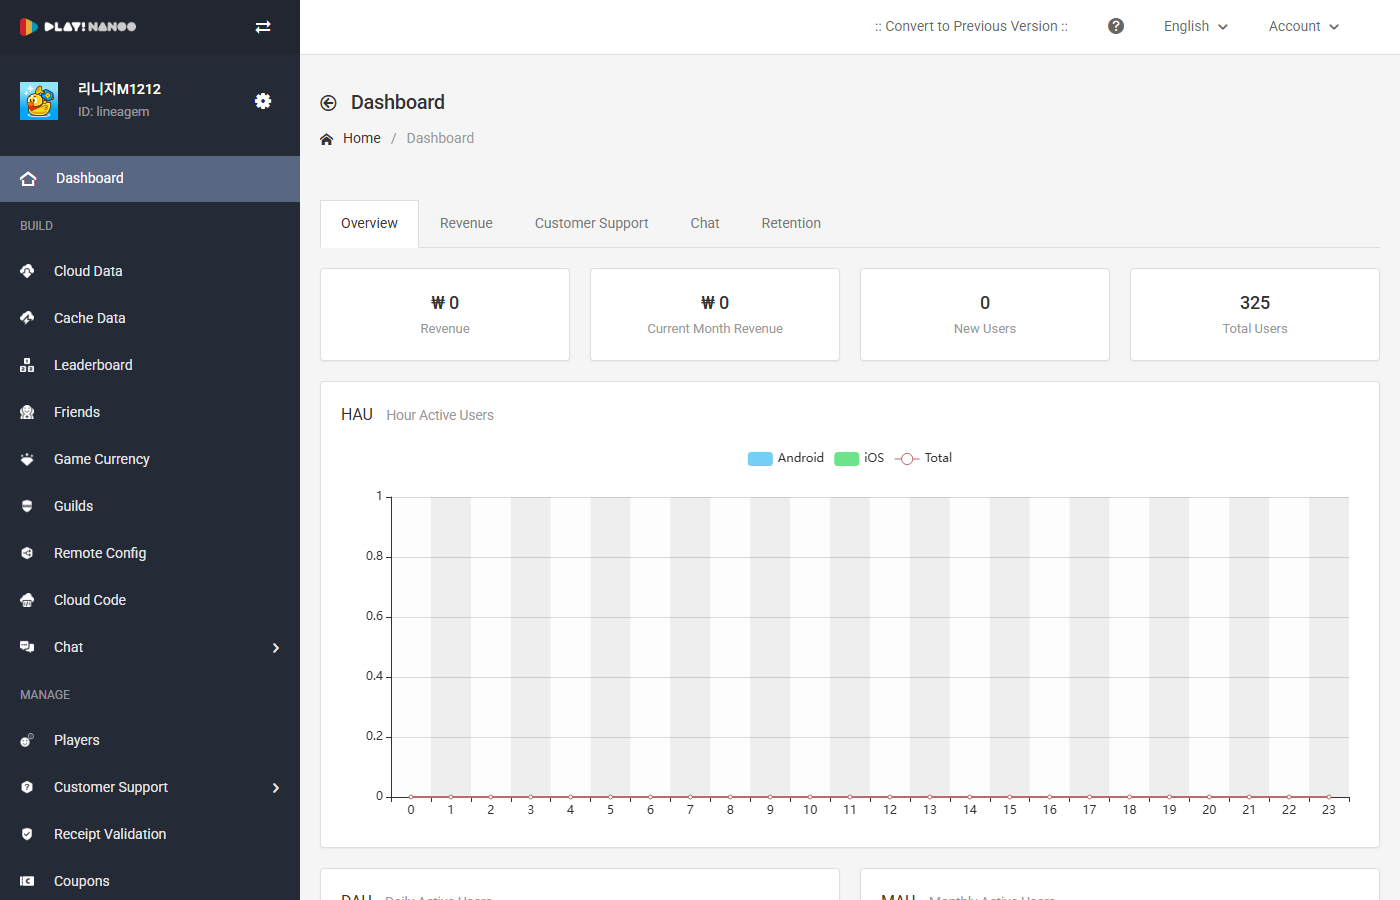This screenshot has width=1400, height=900.
Task: Click the Cloud Code icon
Action: click(x=27, y=600)
